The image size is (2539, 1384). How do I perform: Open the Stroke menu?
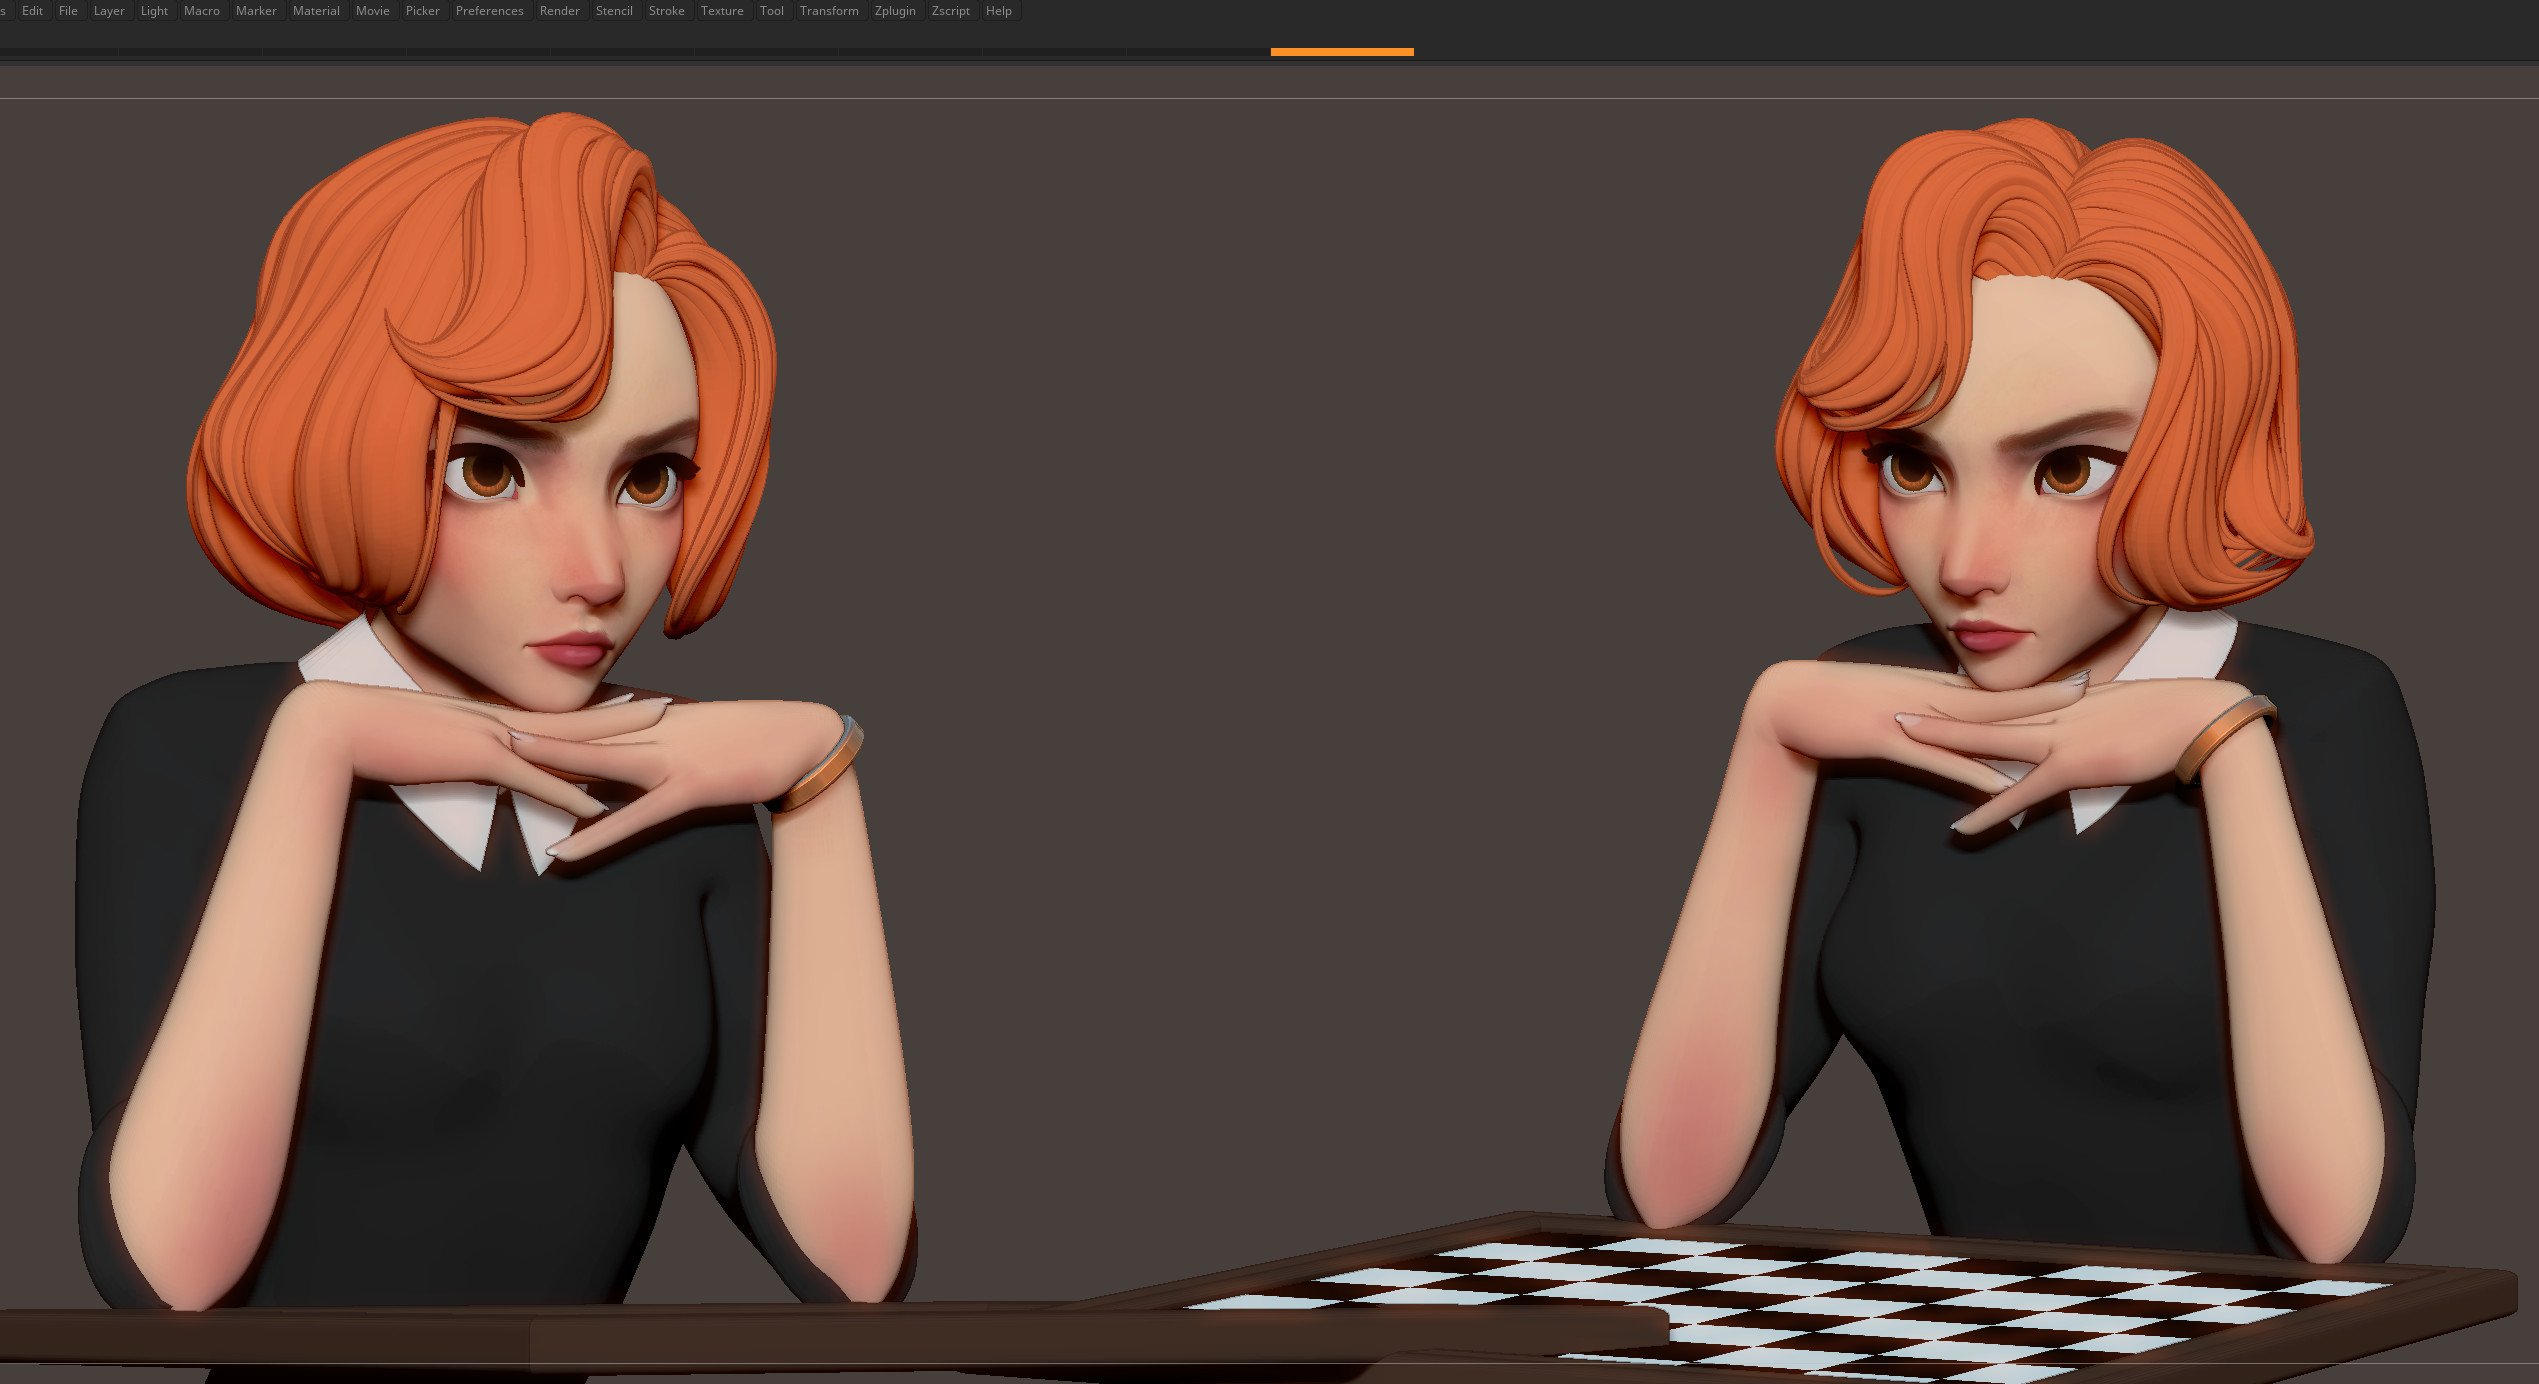point(666,11)
